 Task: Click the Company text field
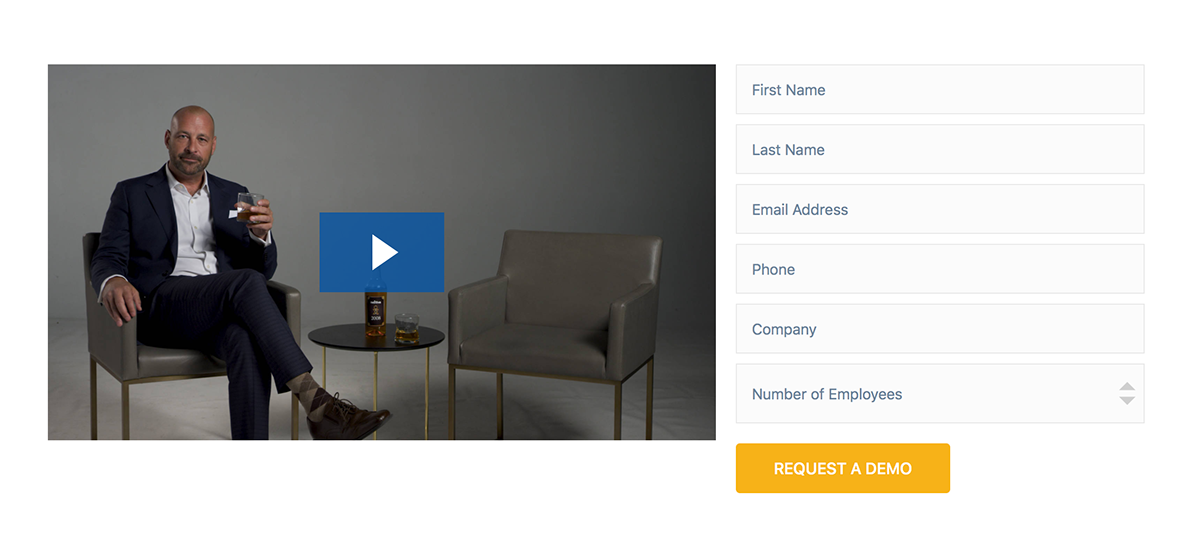pyautogui.click(x=940, y=330)
